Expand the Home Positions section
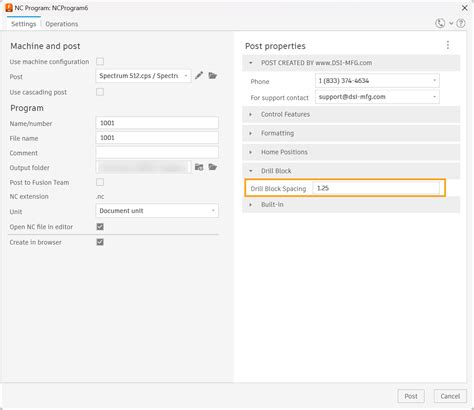The width and height of the screenshot is (474, 410). [x=351, y=152]
